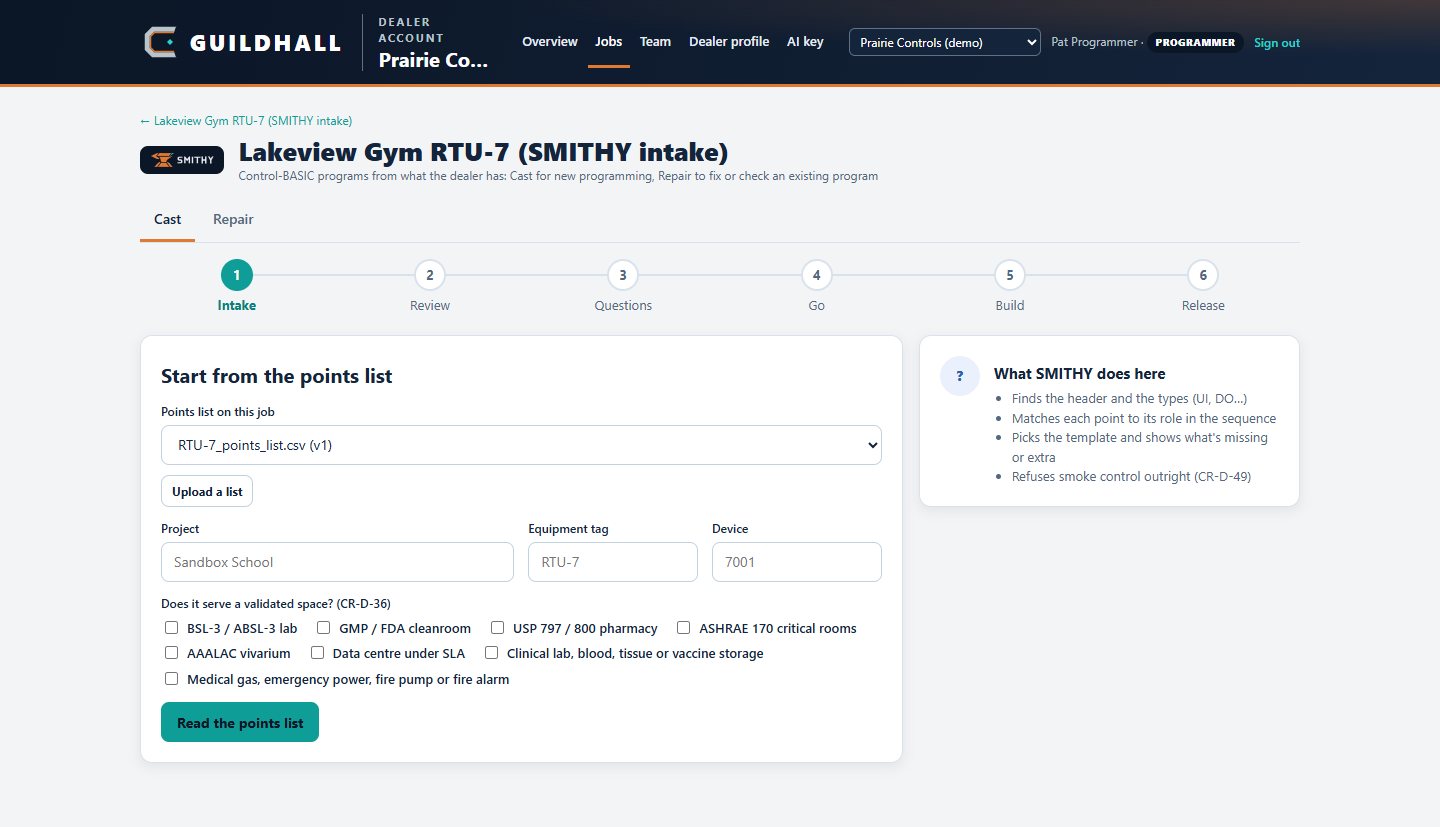The width and height of the screenshot is (1440, 827).
Task: Tick the GMP / FDA cleanroom checkbox
Action: click(x=324, y=628)
